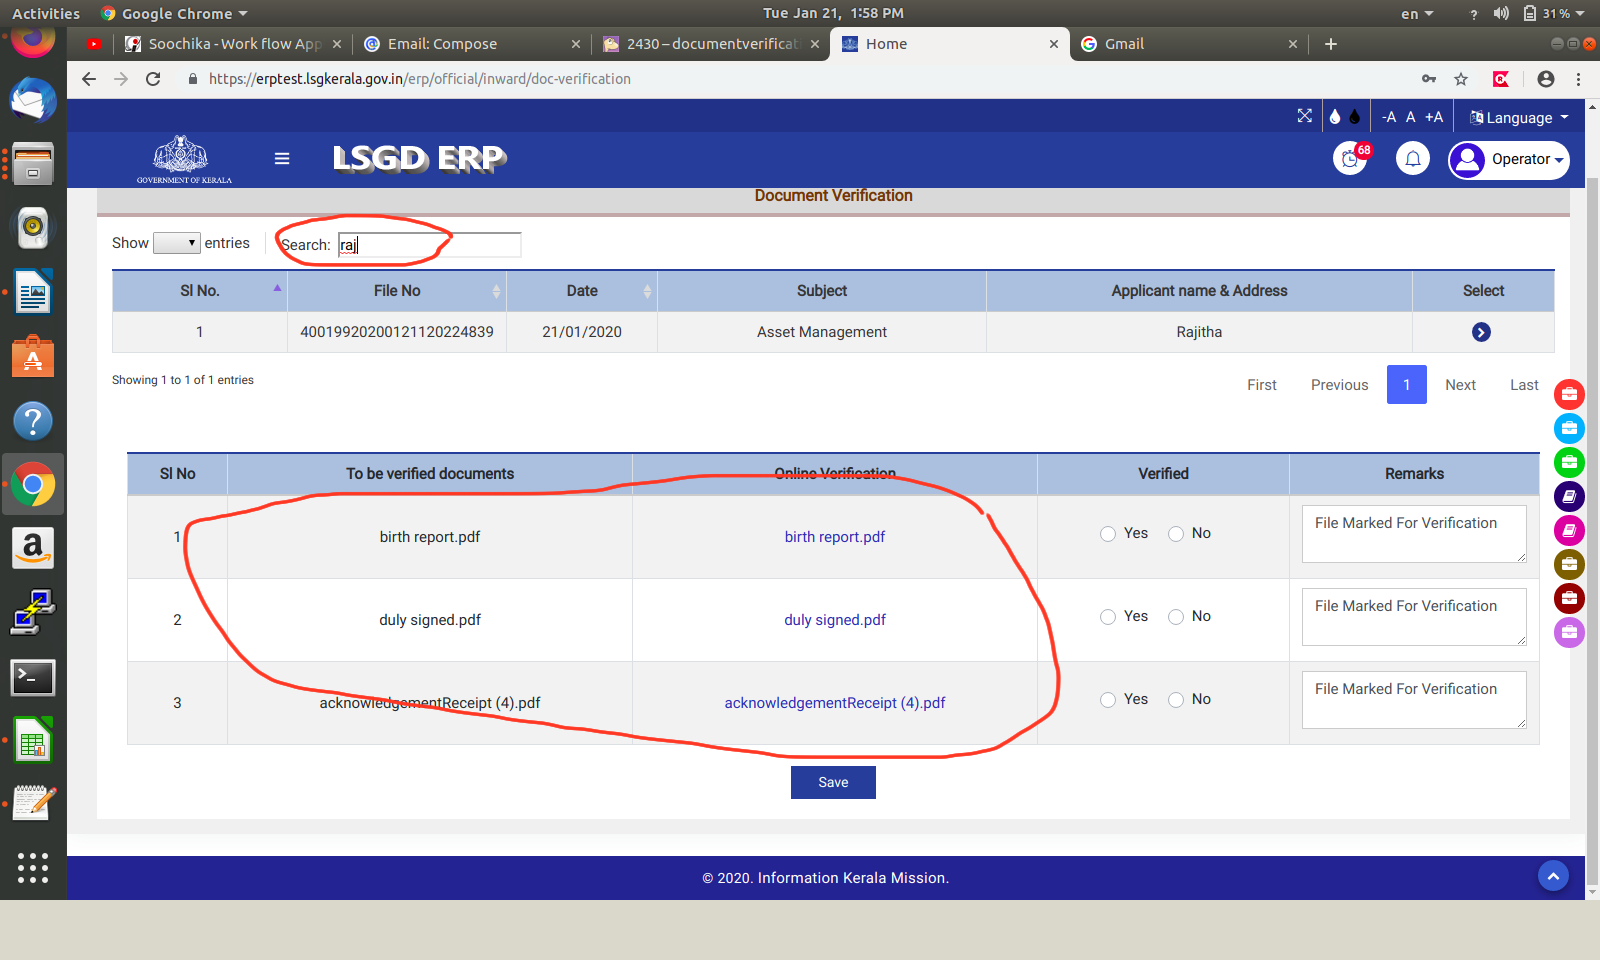Open the birth report.pdf link
Image resolution: width=1600 pixels, height=960 pixels.
[834, 537]
